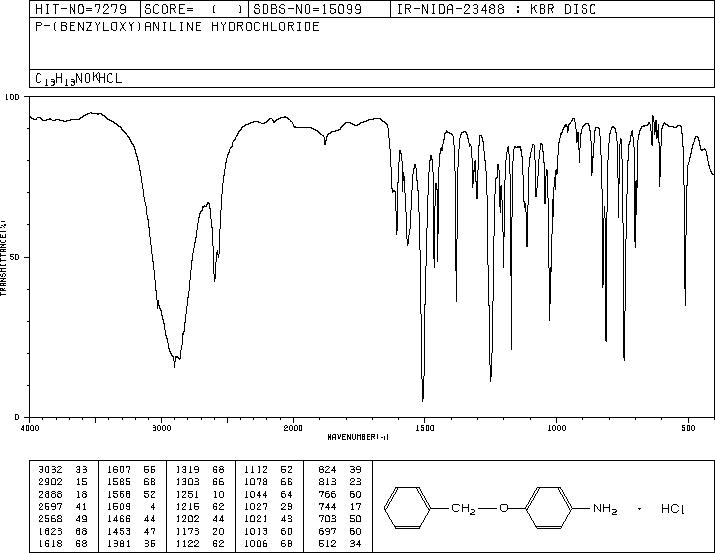Click the left benzyl ring in the structure

[407, 508]
